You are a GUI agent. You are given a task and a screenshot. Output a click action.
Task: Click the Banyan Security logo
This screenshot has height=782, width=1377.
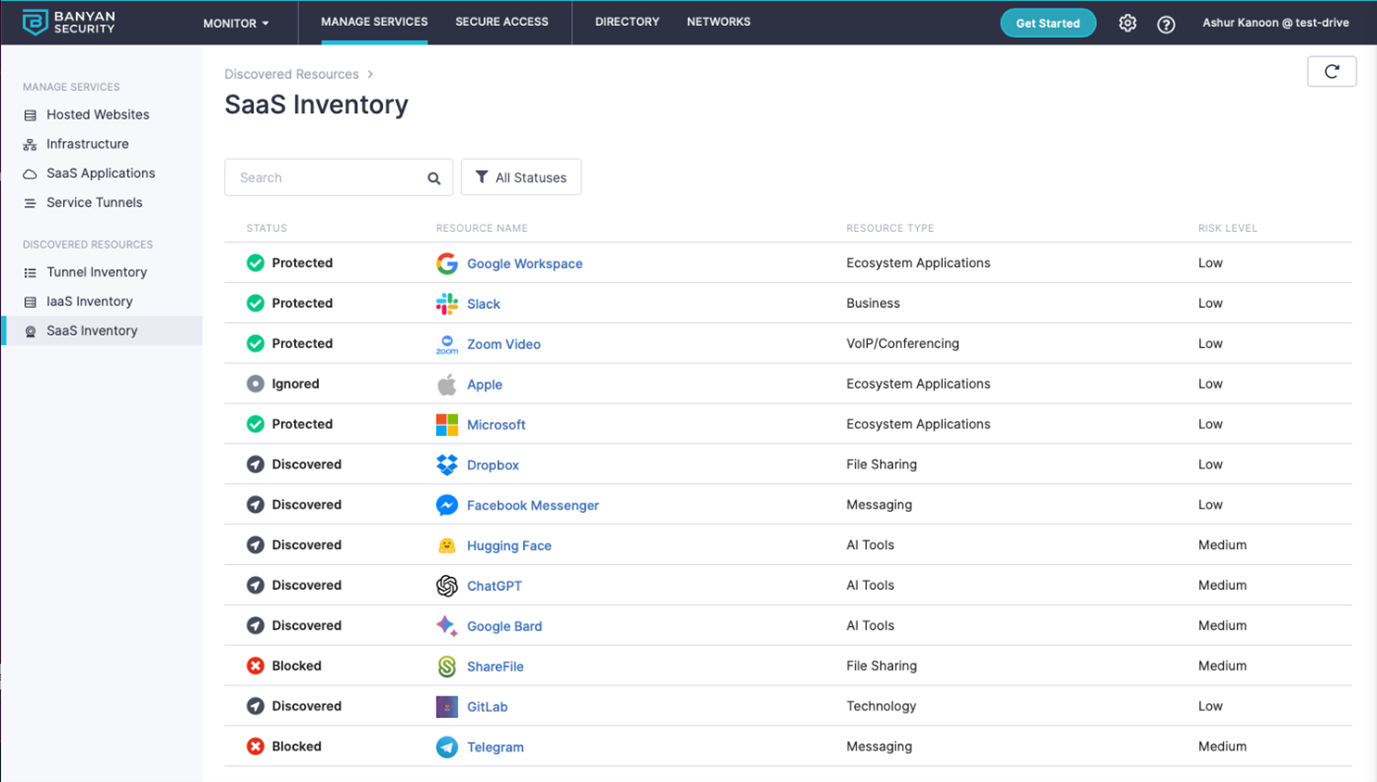[x=70, y=22]
